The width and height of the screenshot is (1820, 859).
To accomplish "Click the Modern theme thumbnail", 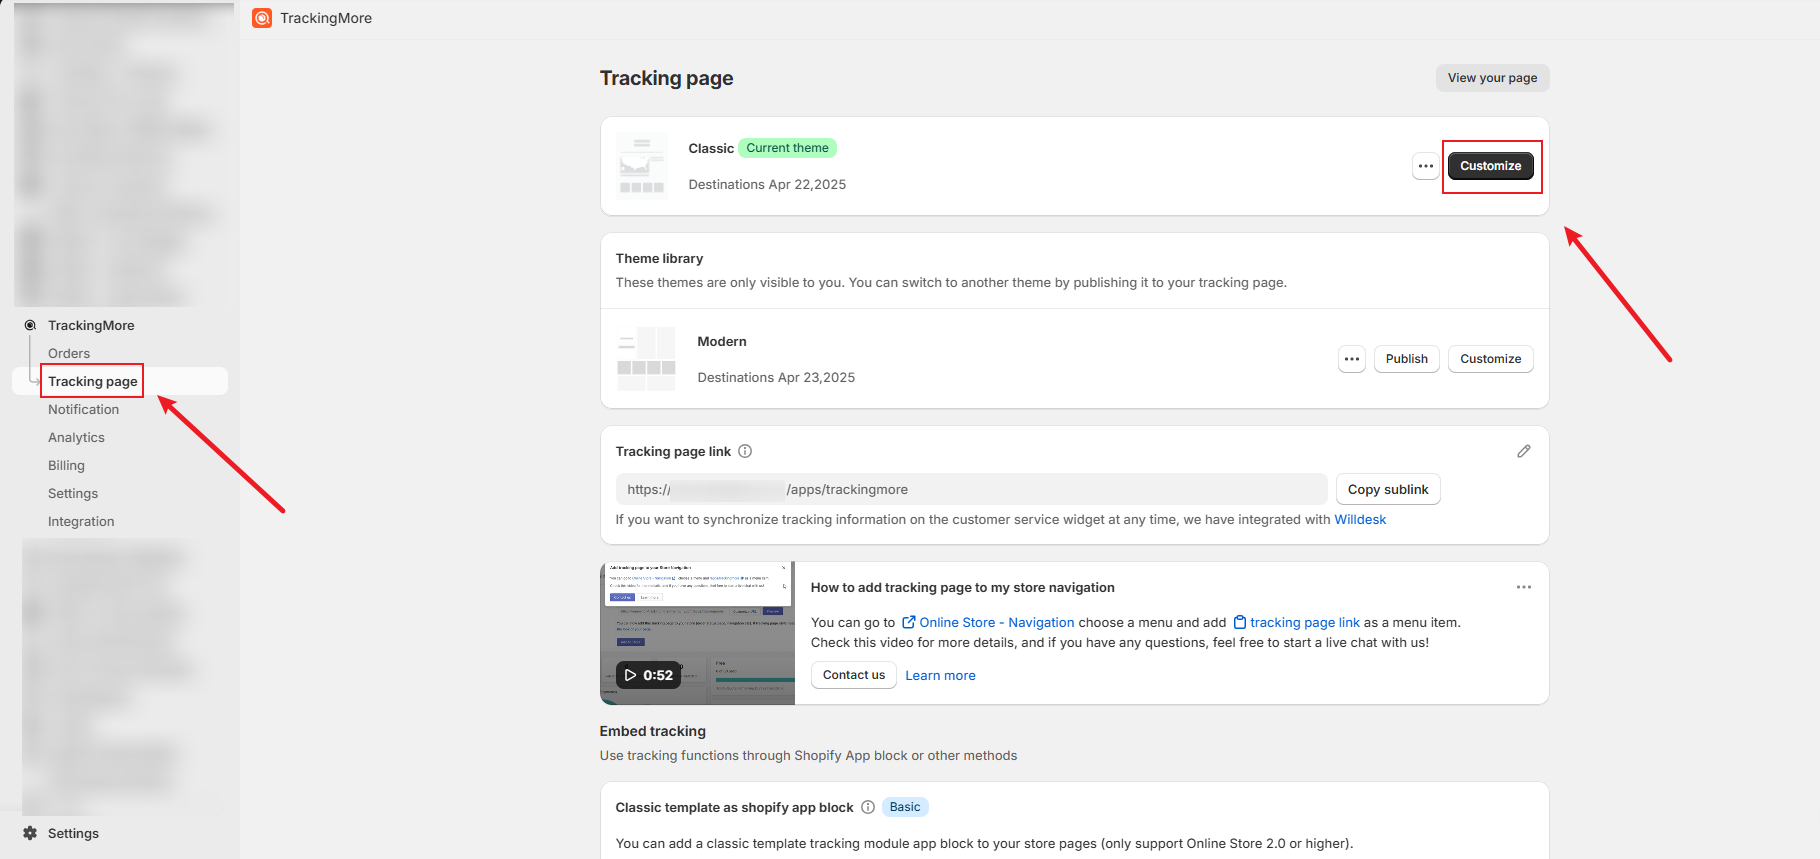I will click(646, 359).
